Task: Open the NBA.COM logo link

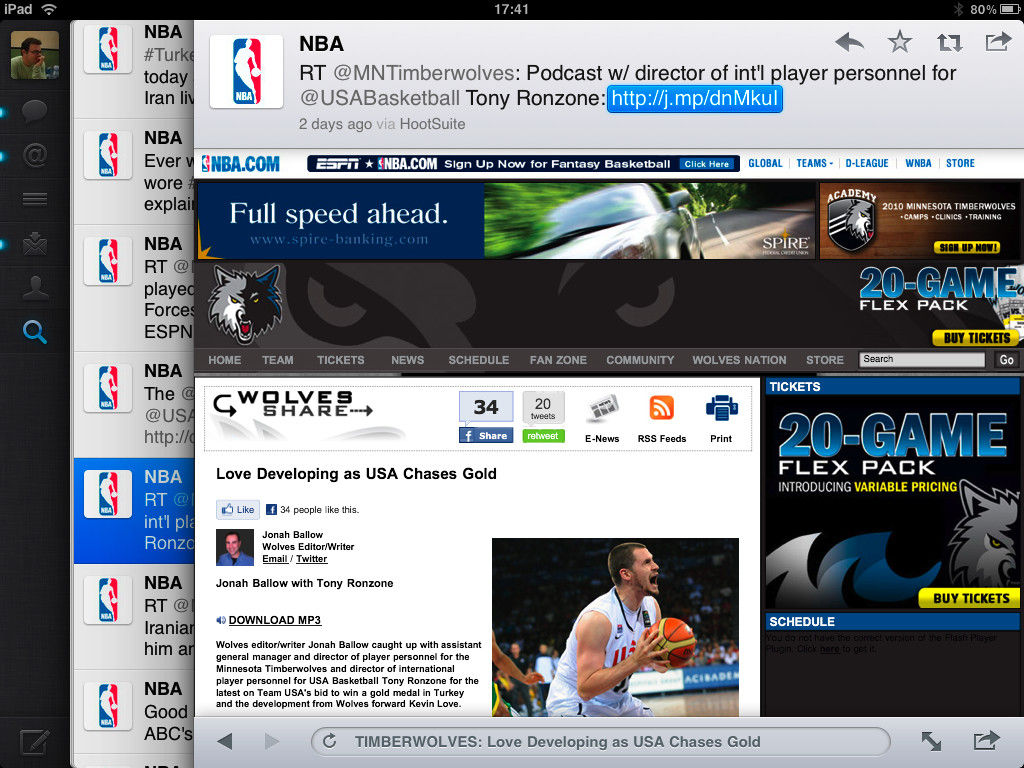Action: (240, 164)
